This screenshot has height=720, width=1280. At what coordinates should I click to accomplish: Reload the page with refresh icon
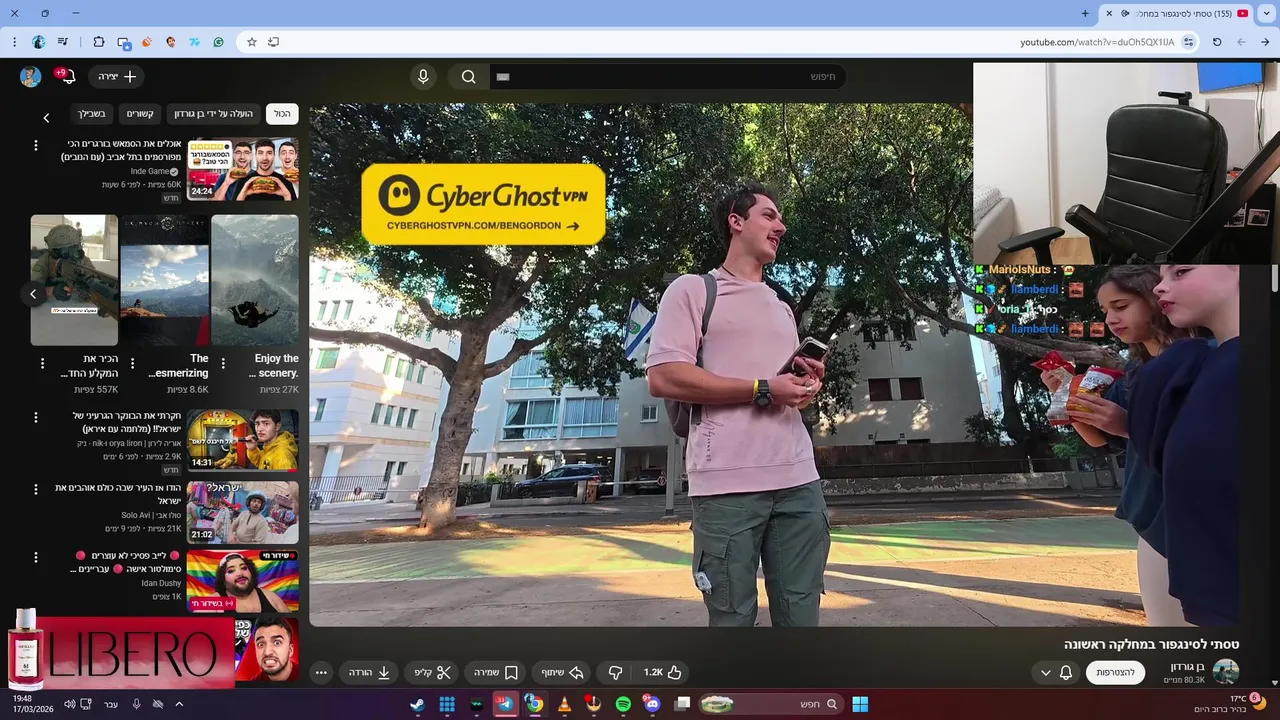(1217, 42)
